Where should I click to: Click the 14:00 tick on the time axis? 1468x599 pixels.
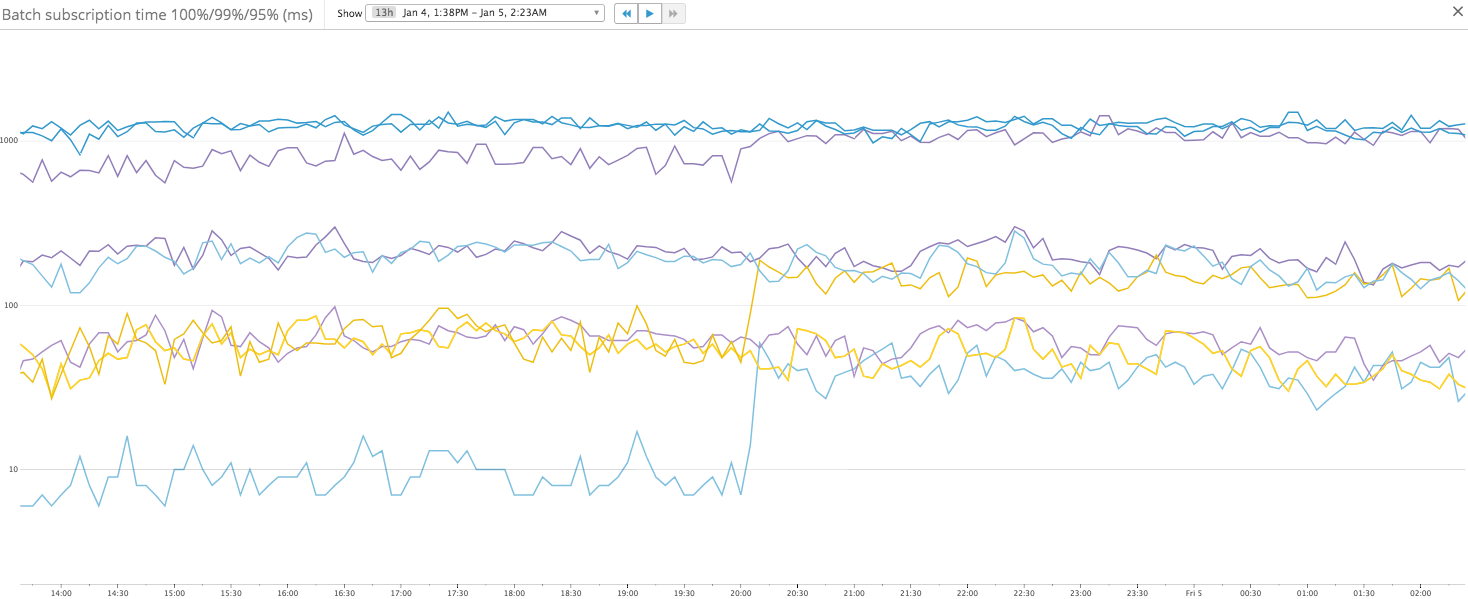(x=61, y=593)
